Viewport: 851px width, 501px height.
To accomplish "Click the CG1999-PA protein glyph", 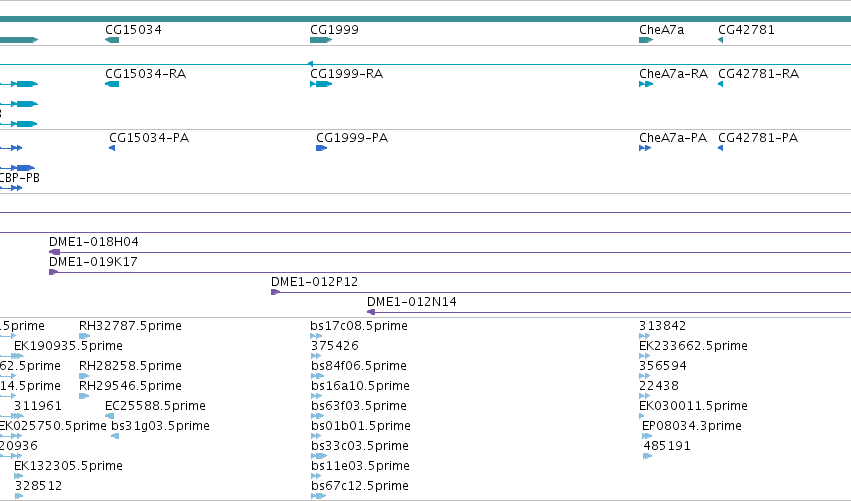I will (x=321, y=148).
